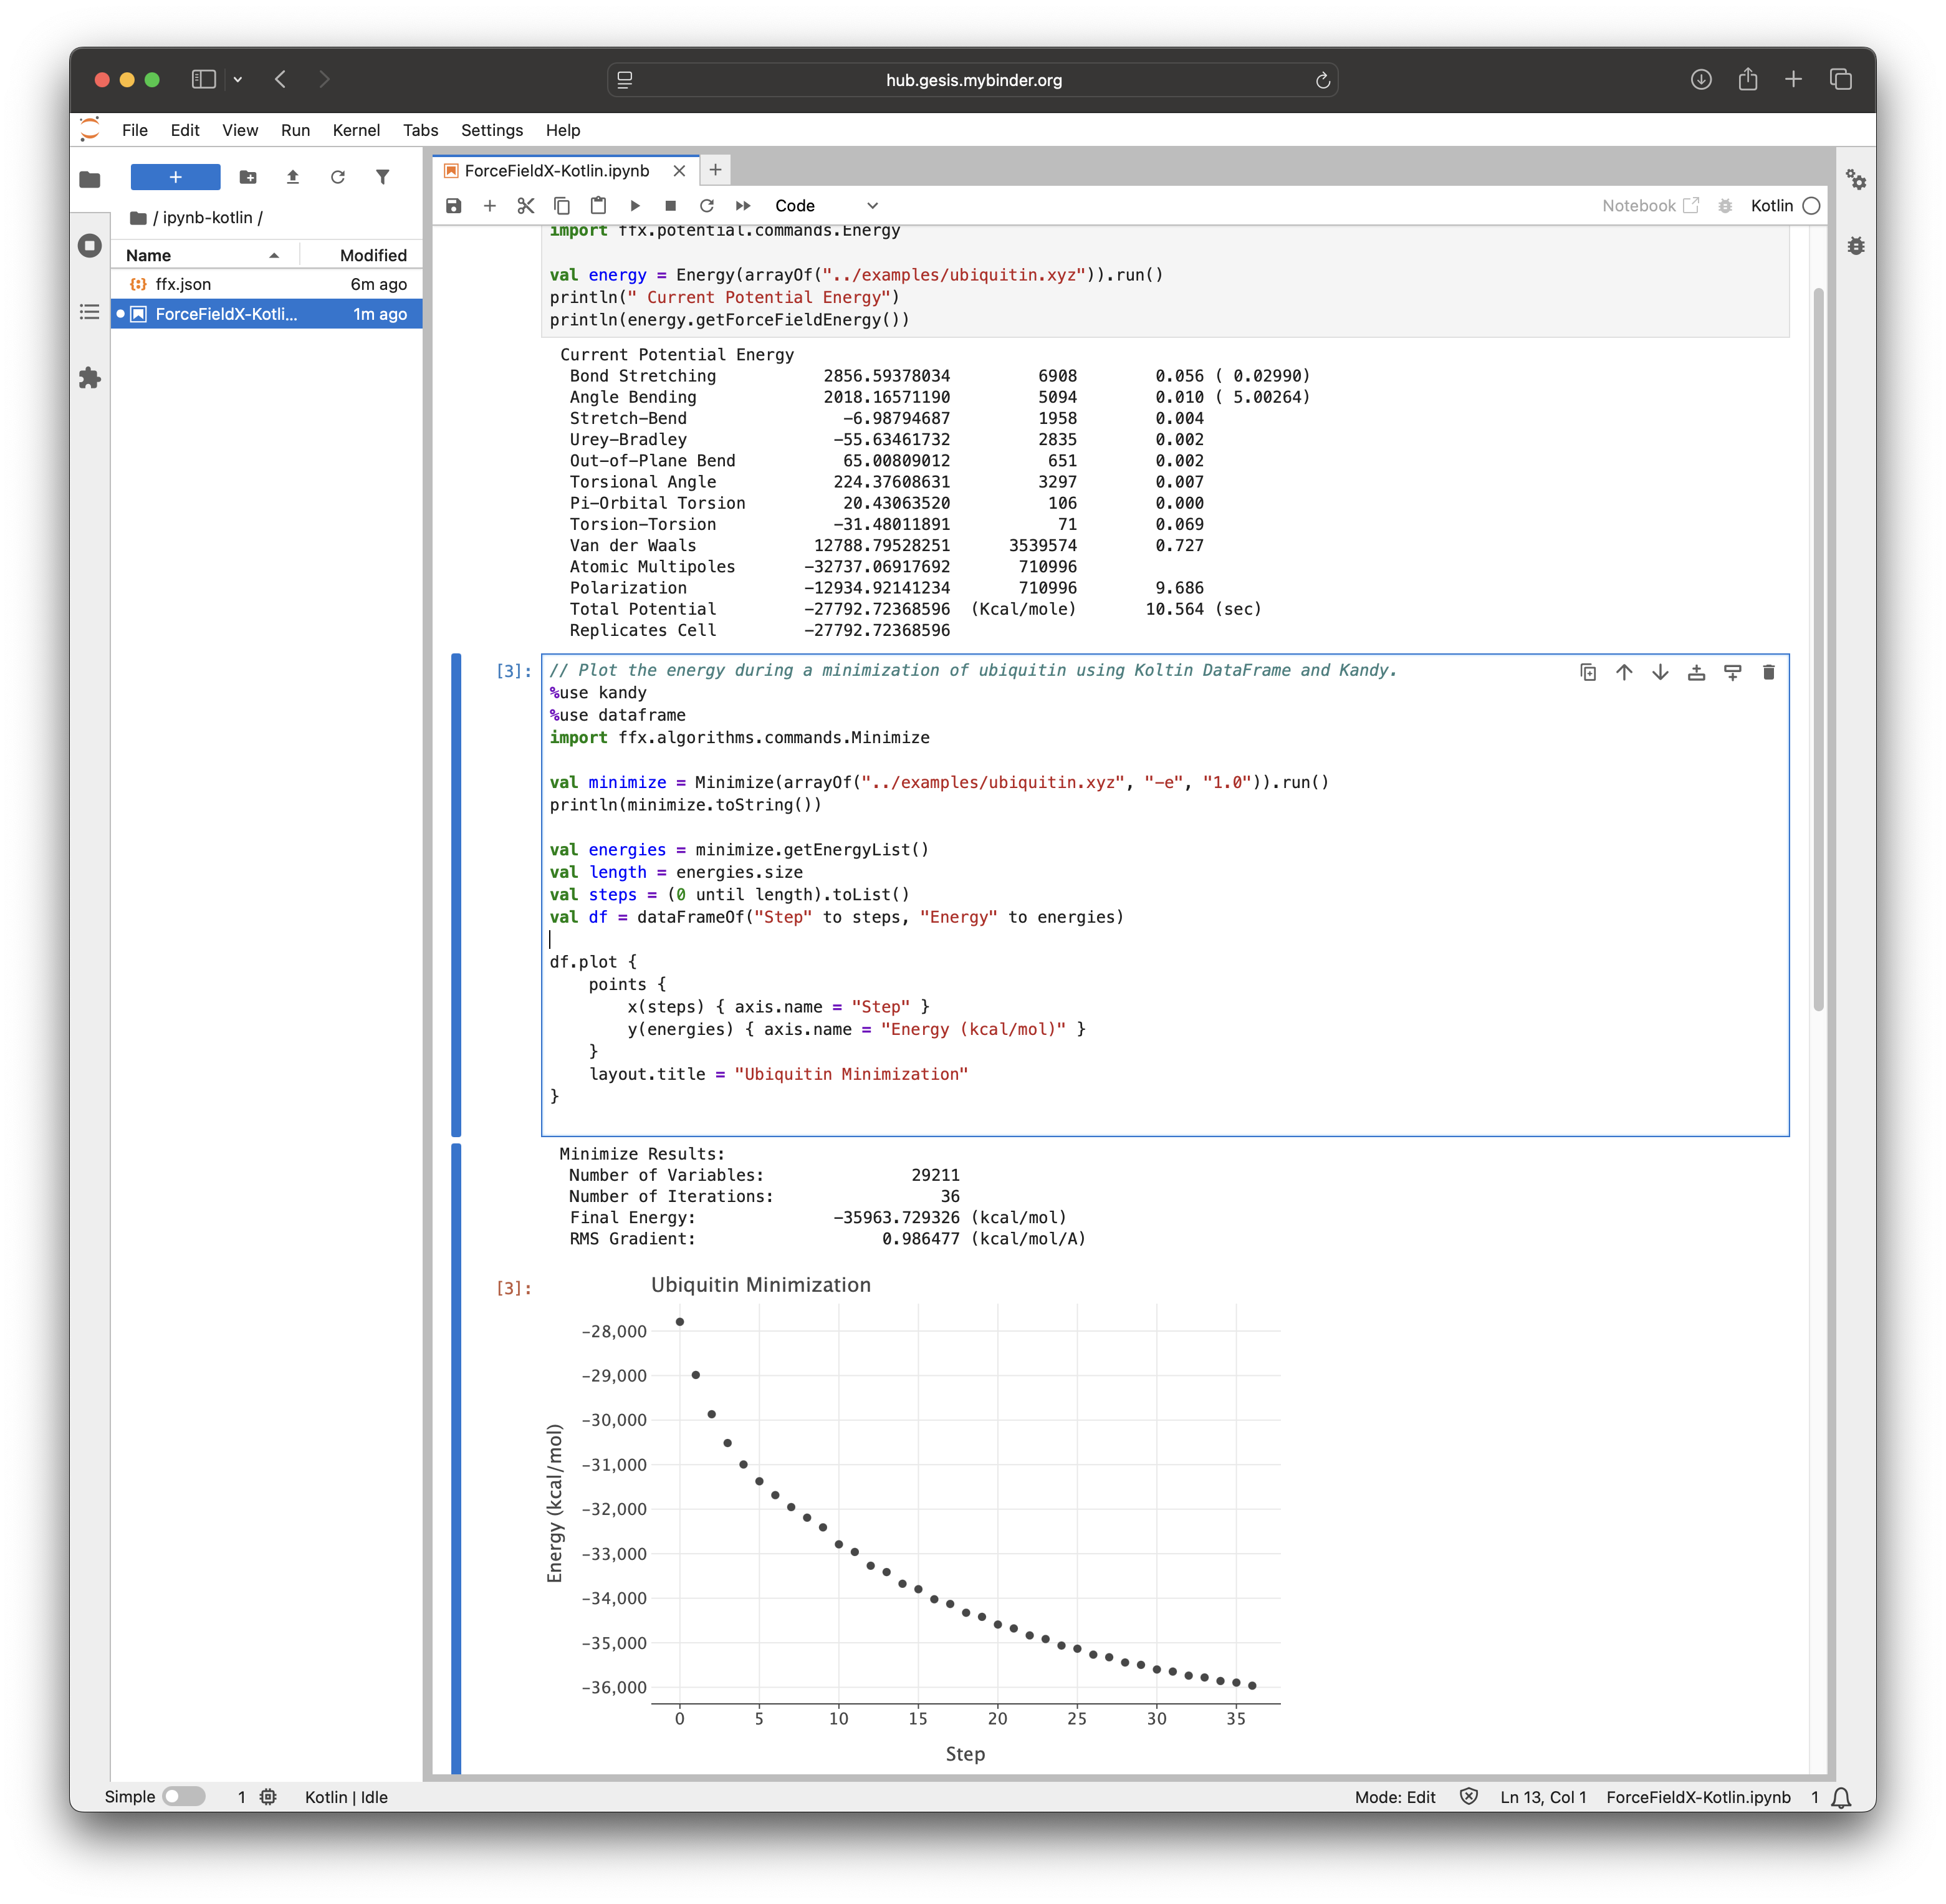Click the blue new launcher button

coord(175,177)
